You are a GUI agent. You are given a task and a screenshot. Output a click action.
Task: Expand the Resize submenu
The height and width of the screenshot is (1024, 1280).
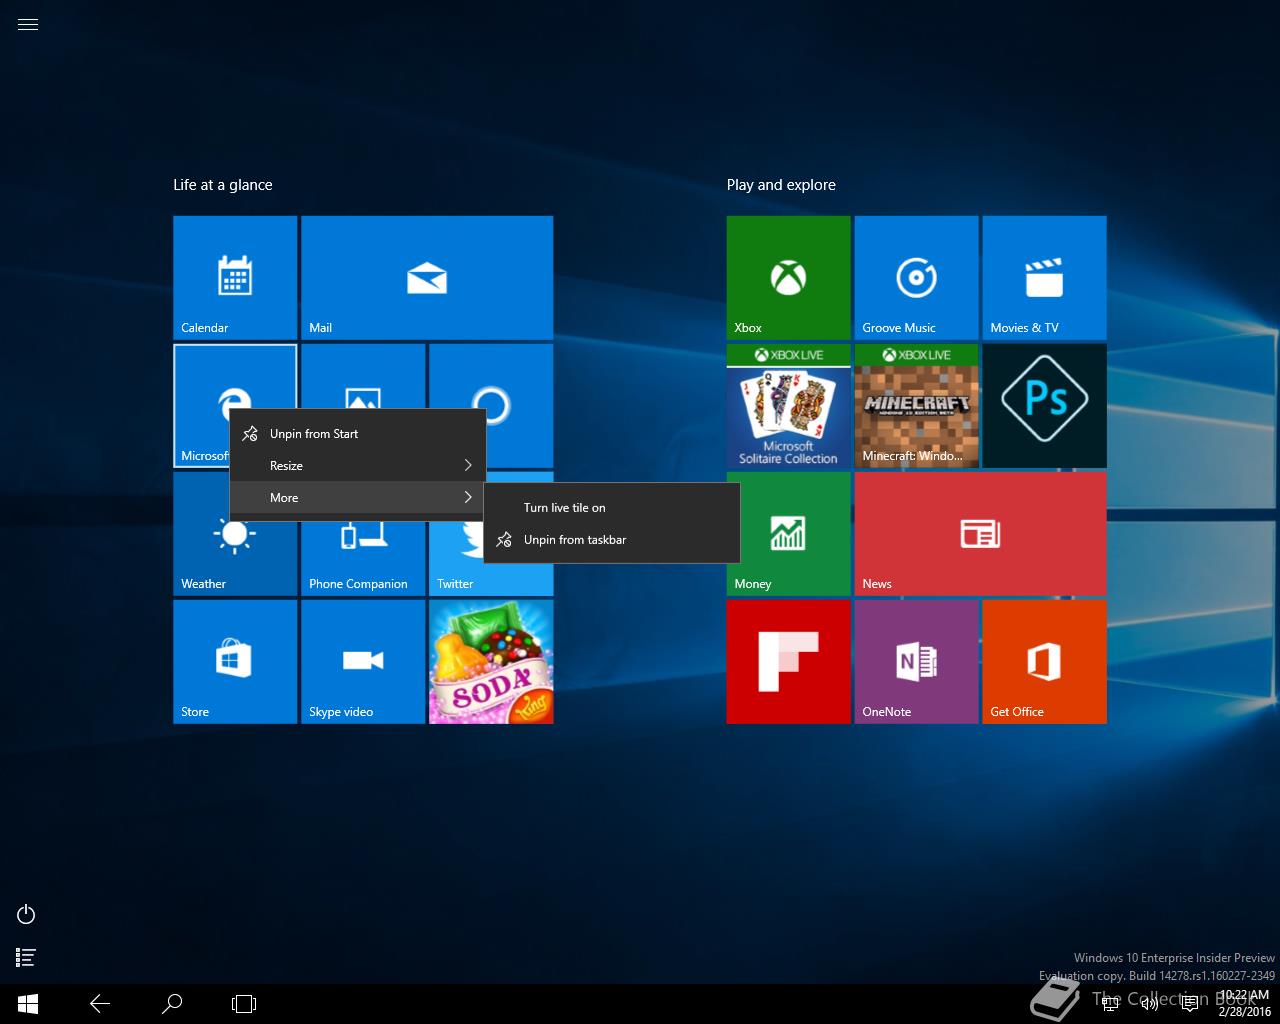[x=357, y=466]
